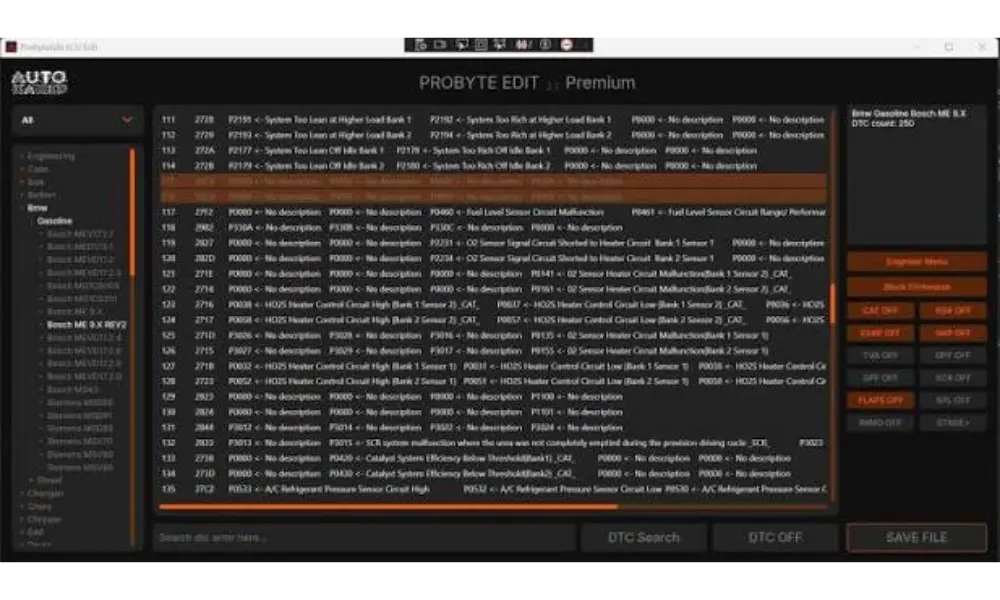Click the DTC OFF button

tap(775, 537)
